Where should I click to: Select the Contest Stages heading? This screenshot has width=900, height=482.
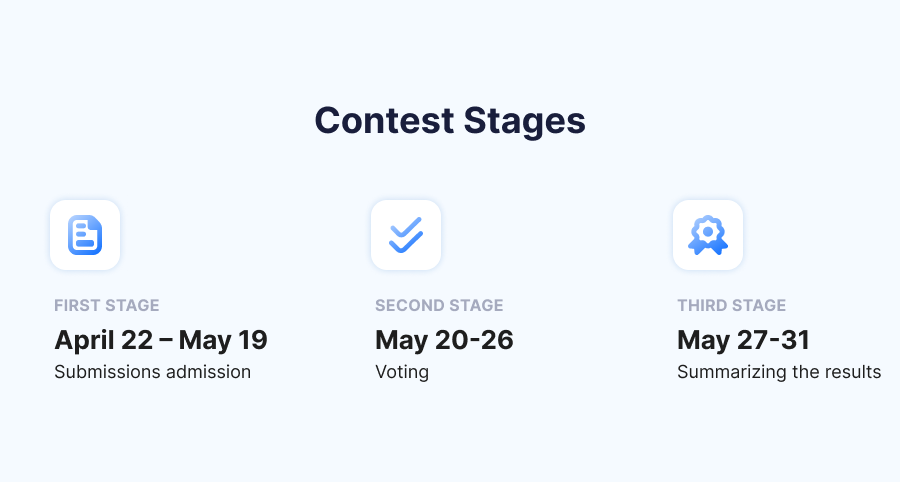click(x=450, y=120)
